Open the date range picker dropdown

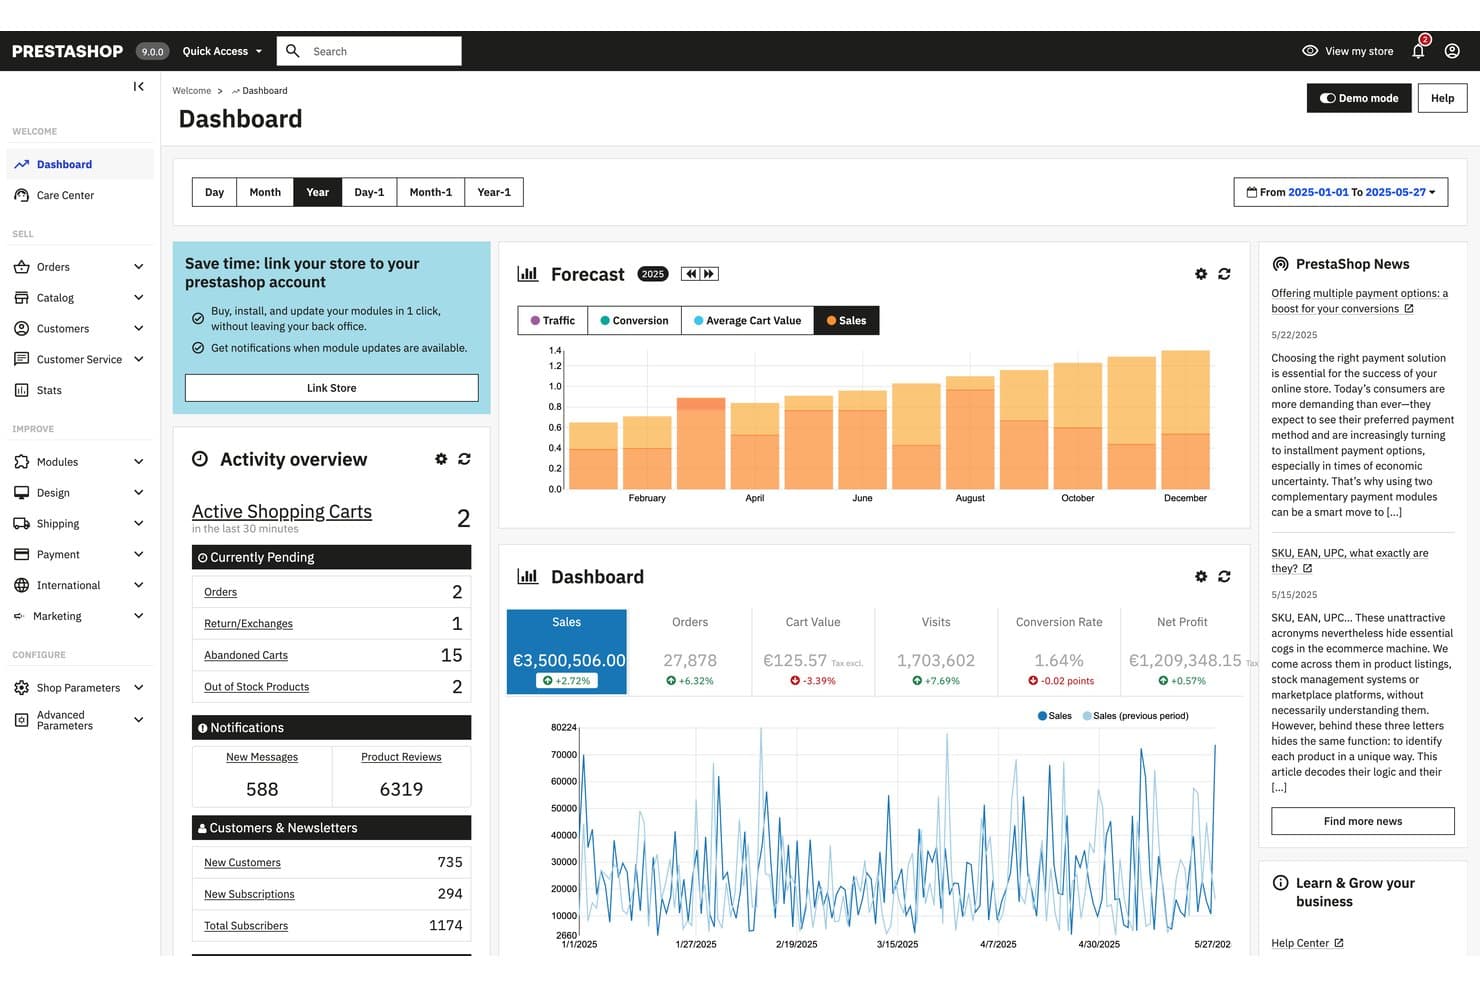[1340, 192]
